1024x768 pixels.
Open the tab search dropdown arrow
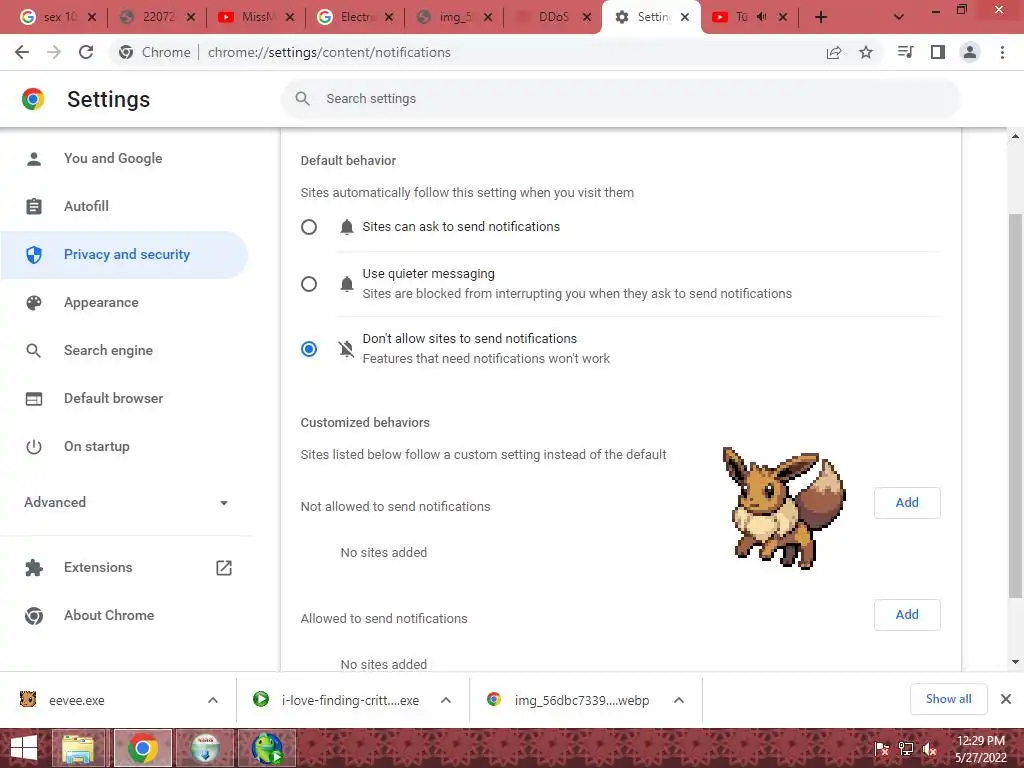[x=899, y=18]
